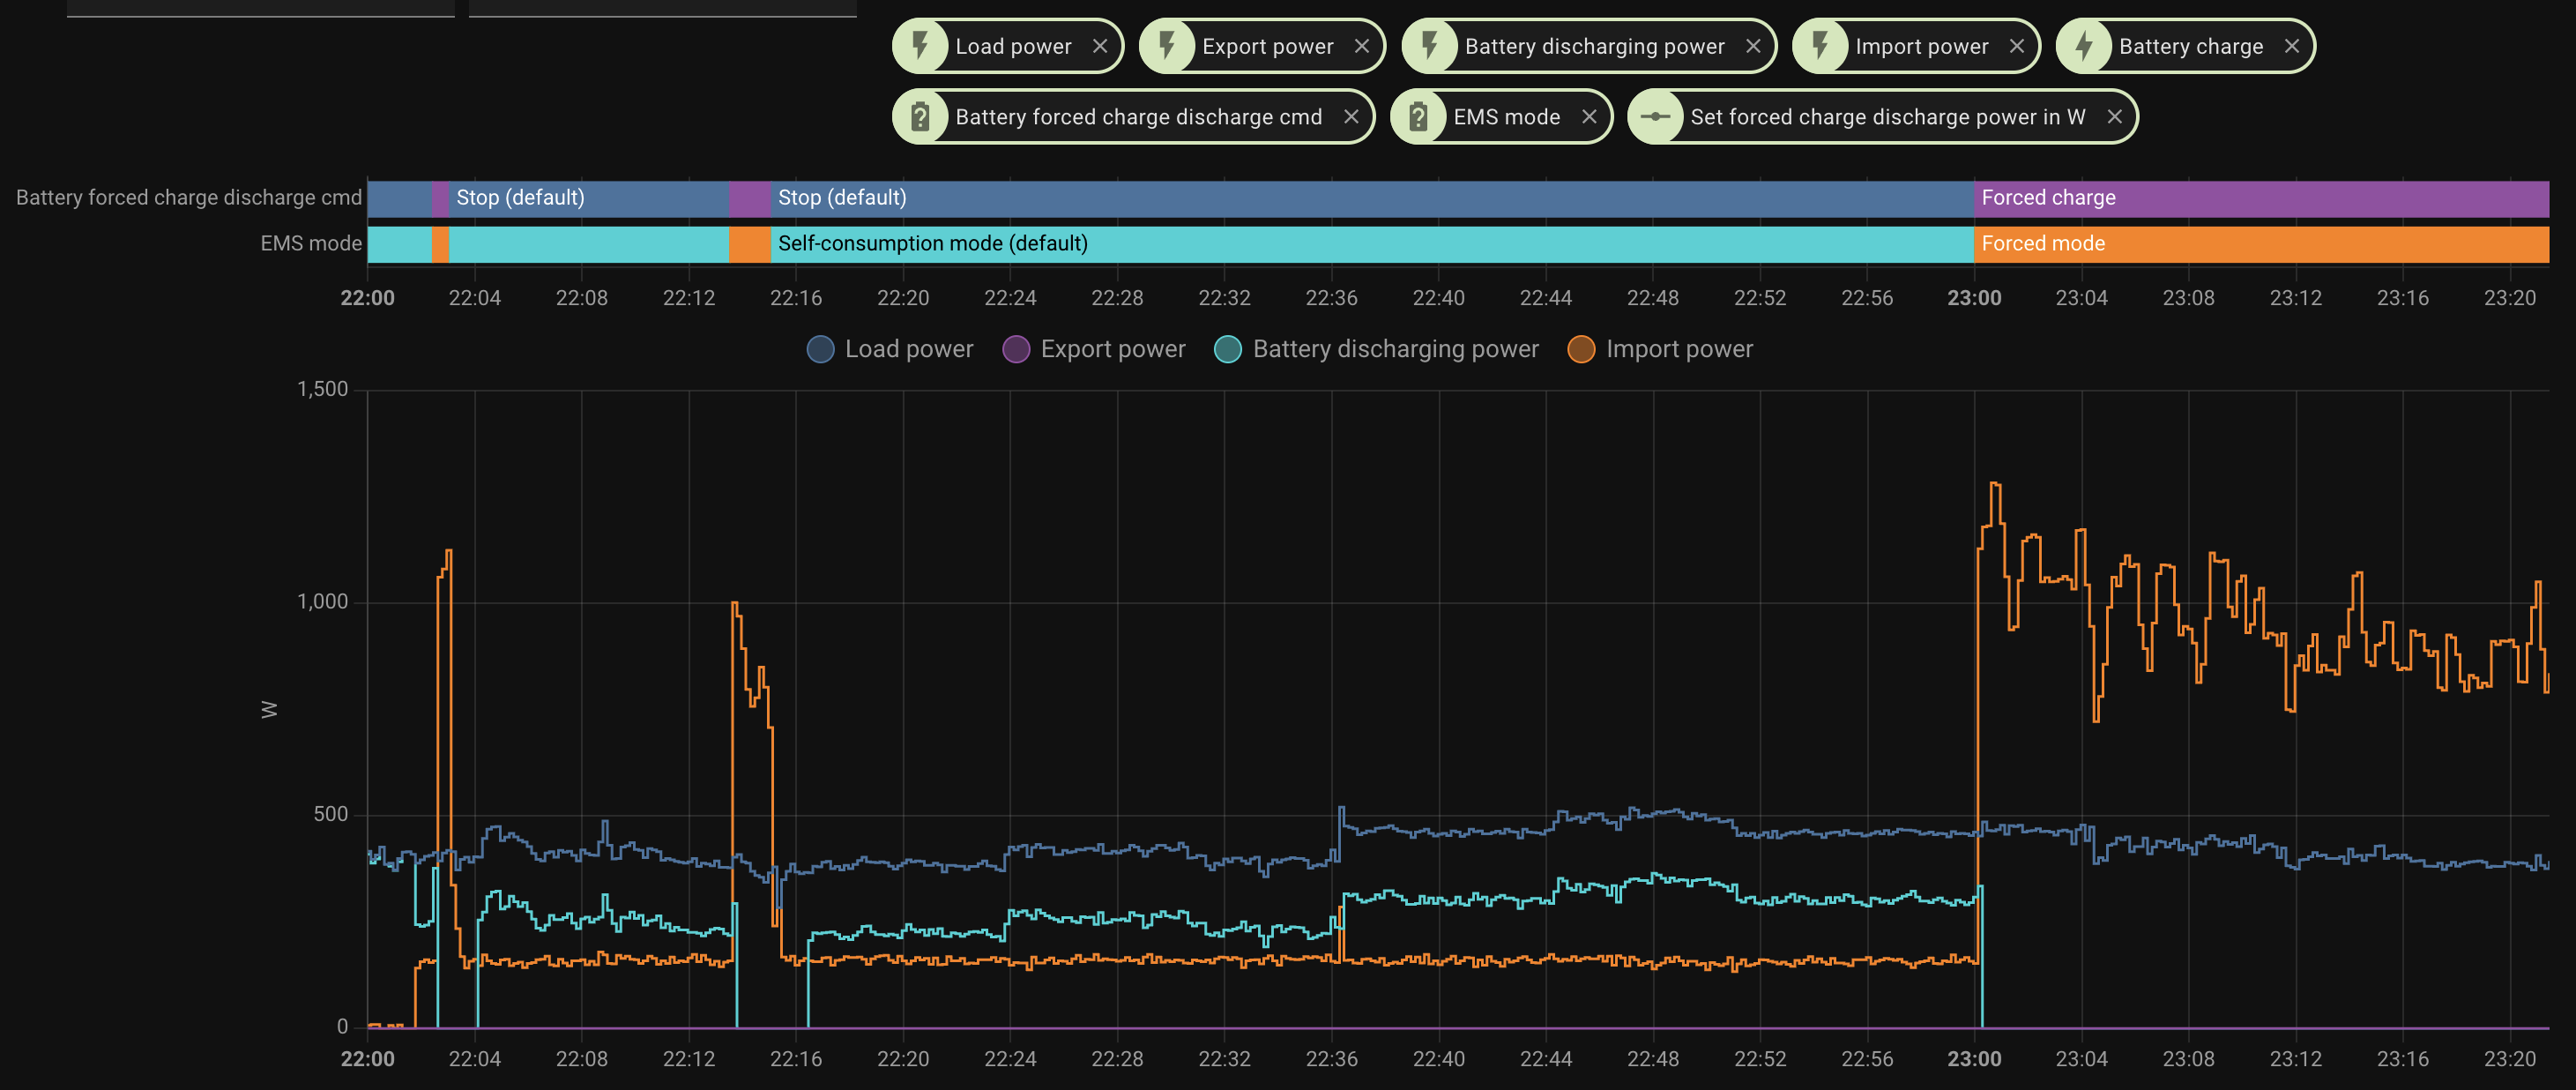2576x1090 pixels.
Task: Toggle Import power visibility in the chart legend
Action: pos(1679,348)
